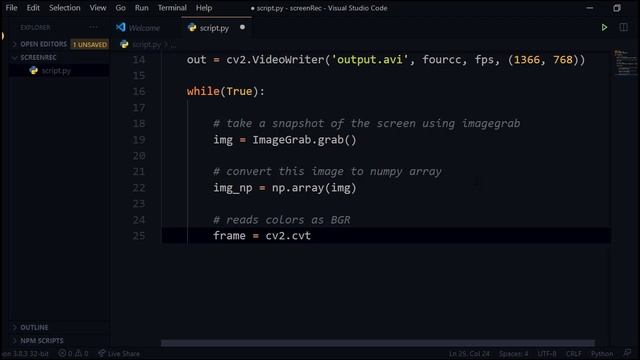Image resolution: width=640 pixels, height=360 pixels.
Task: Start Live Share from status bar
Action: pos(119,353)
